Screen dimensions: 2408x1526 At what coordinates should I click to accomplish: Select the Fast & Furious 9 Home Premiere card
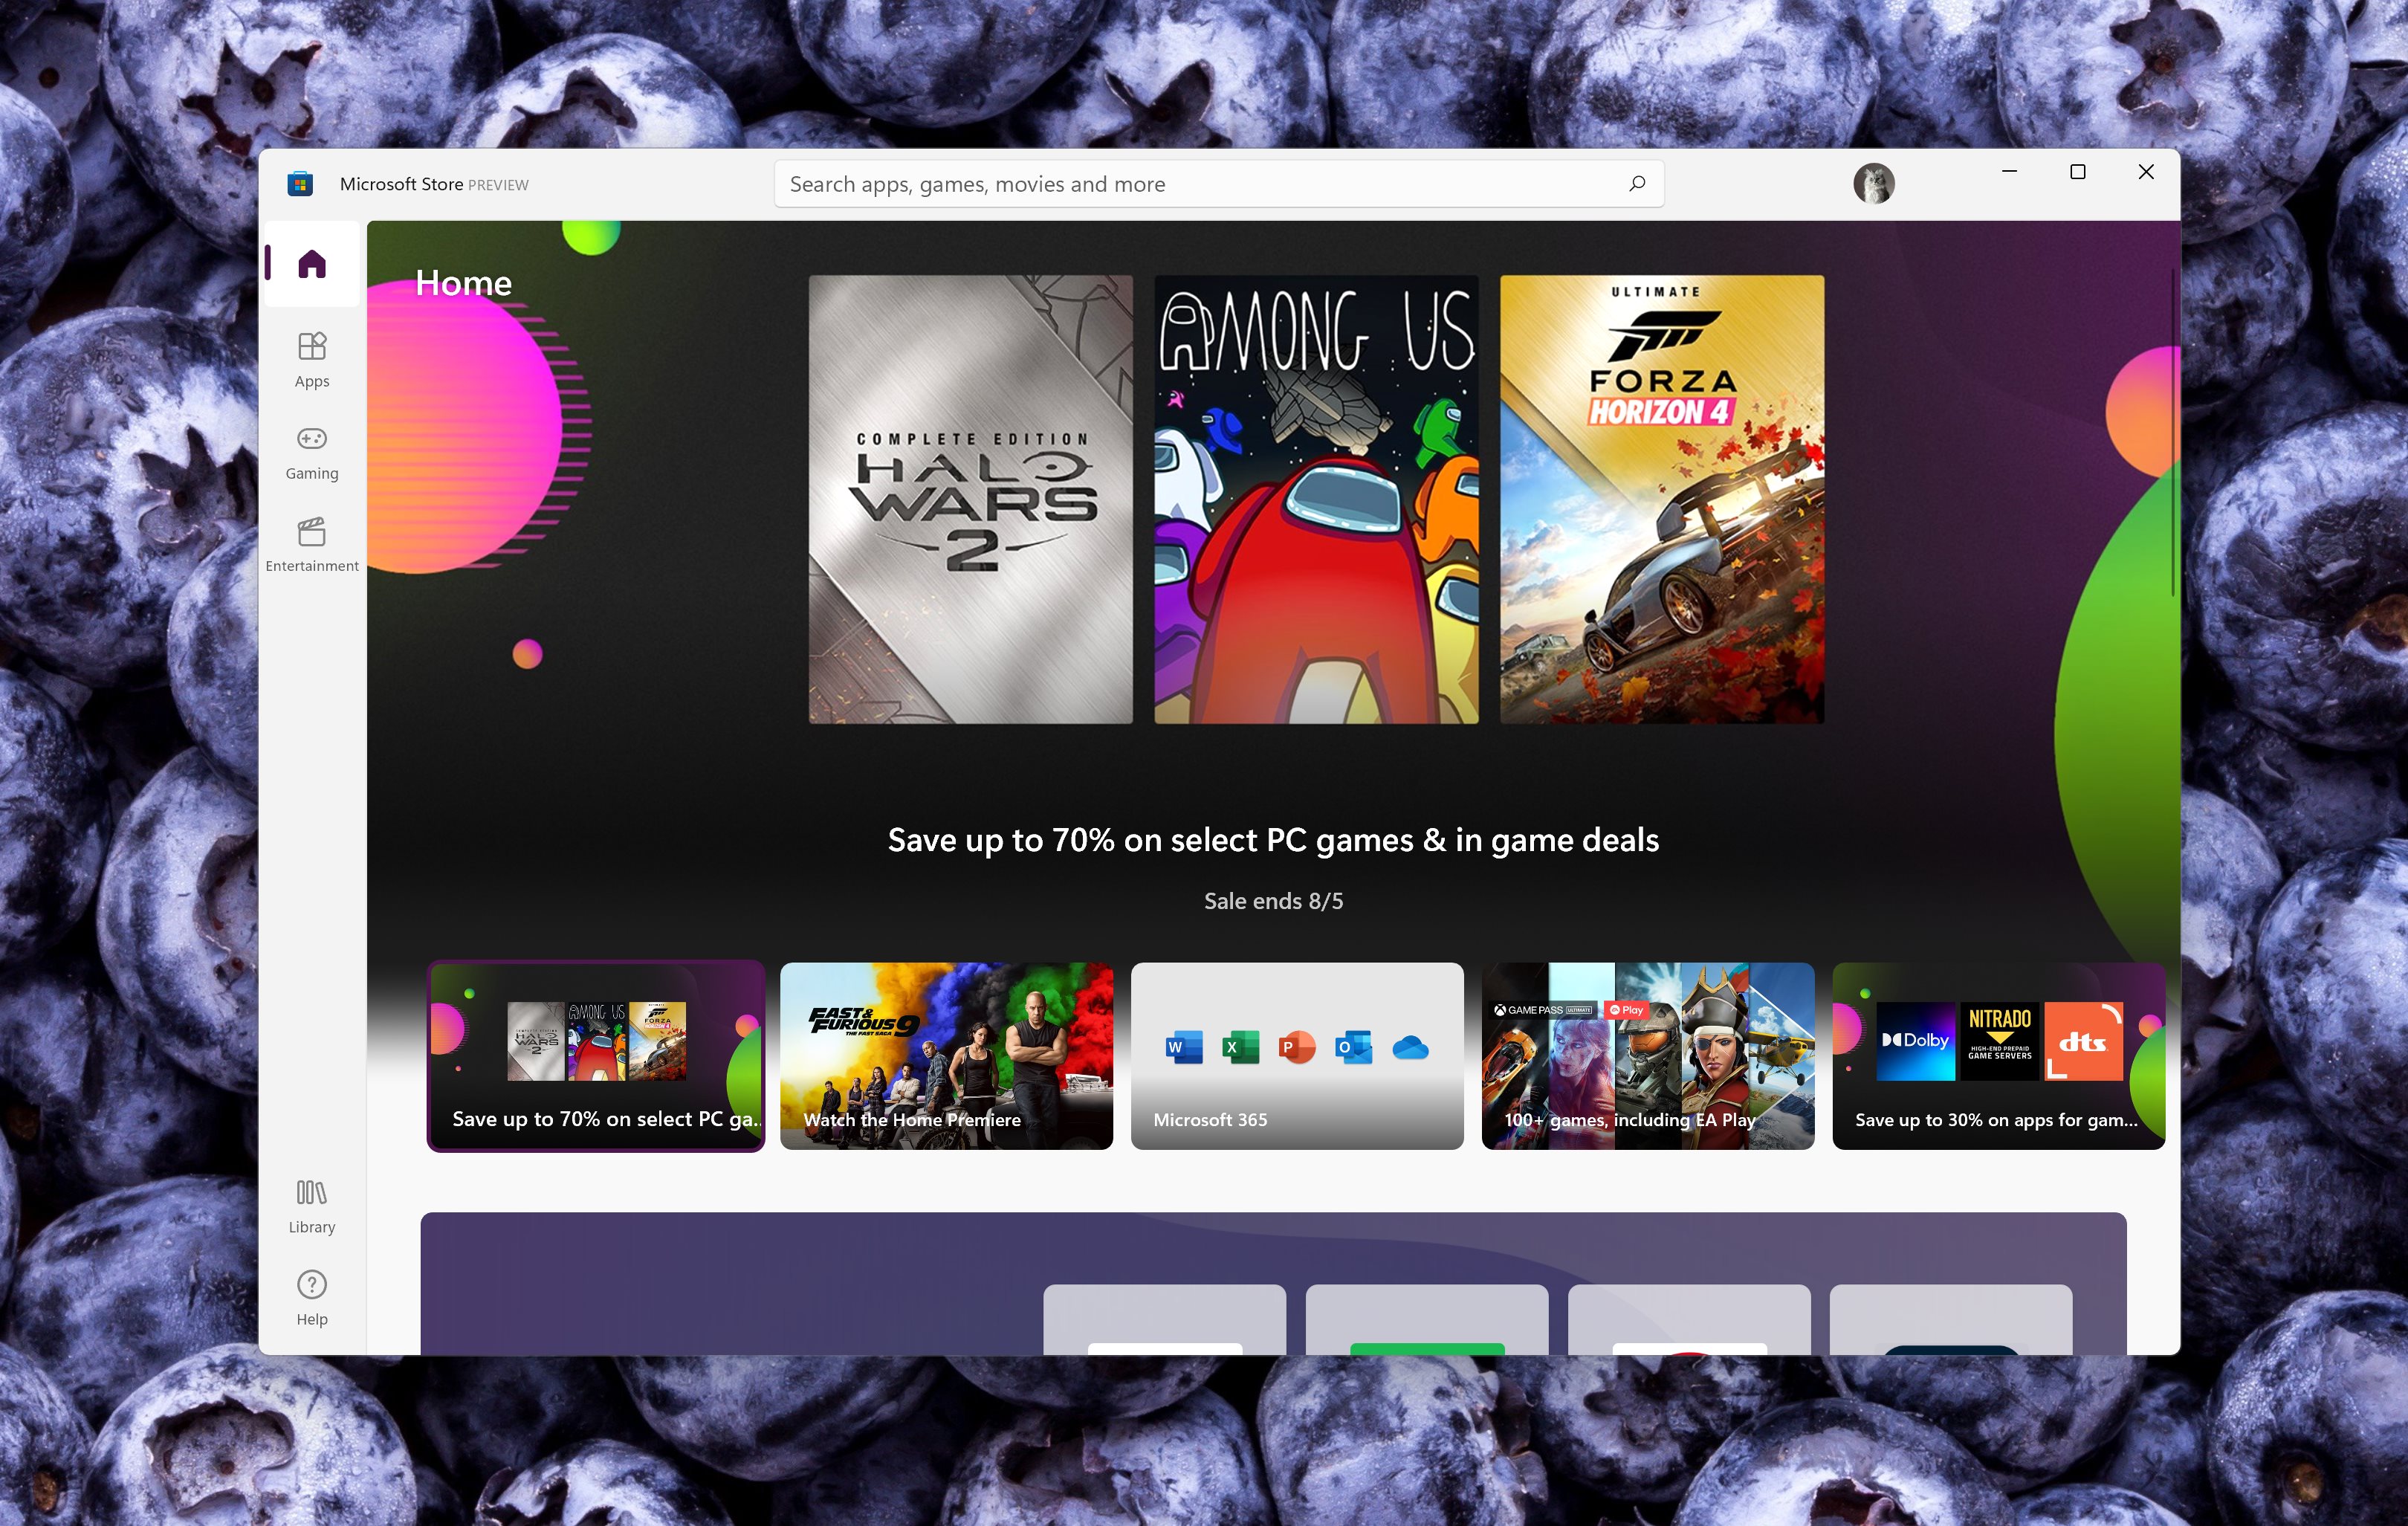(946, 1056)
